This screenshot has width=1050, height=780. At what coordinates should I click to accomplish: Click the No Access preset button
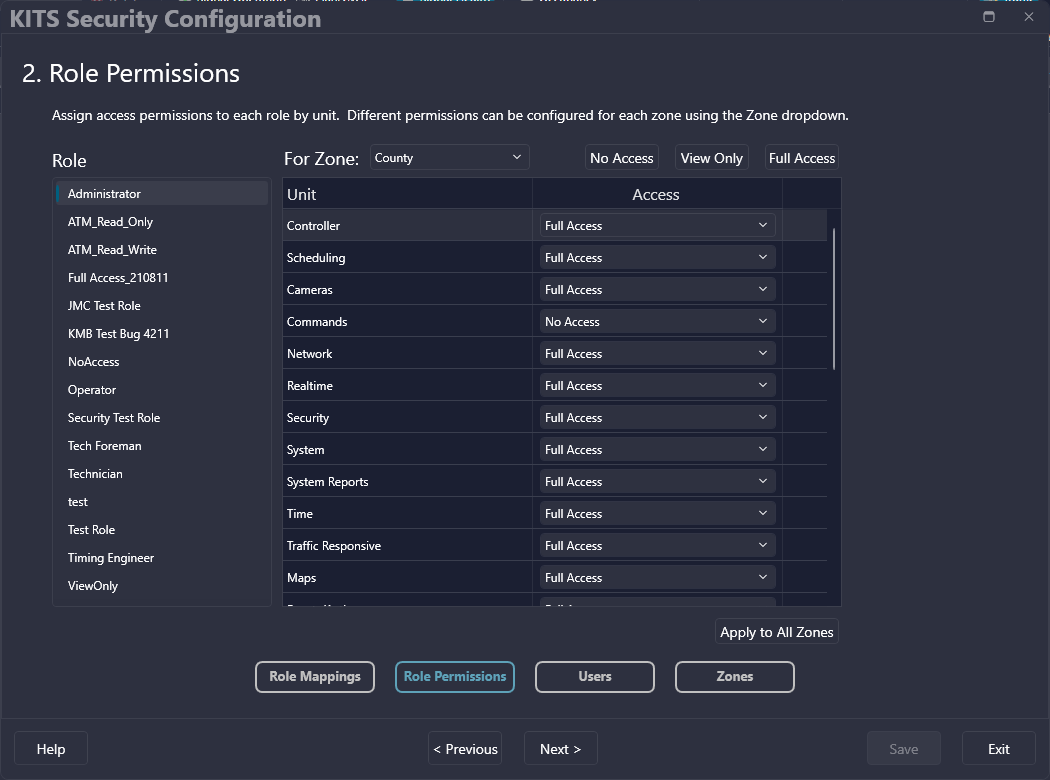tap(621, 158)
